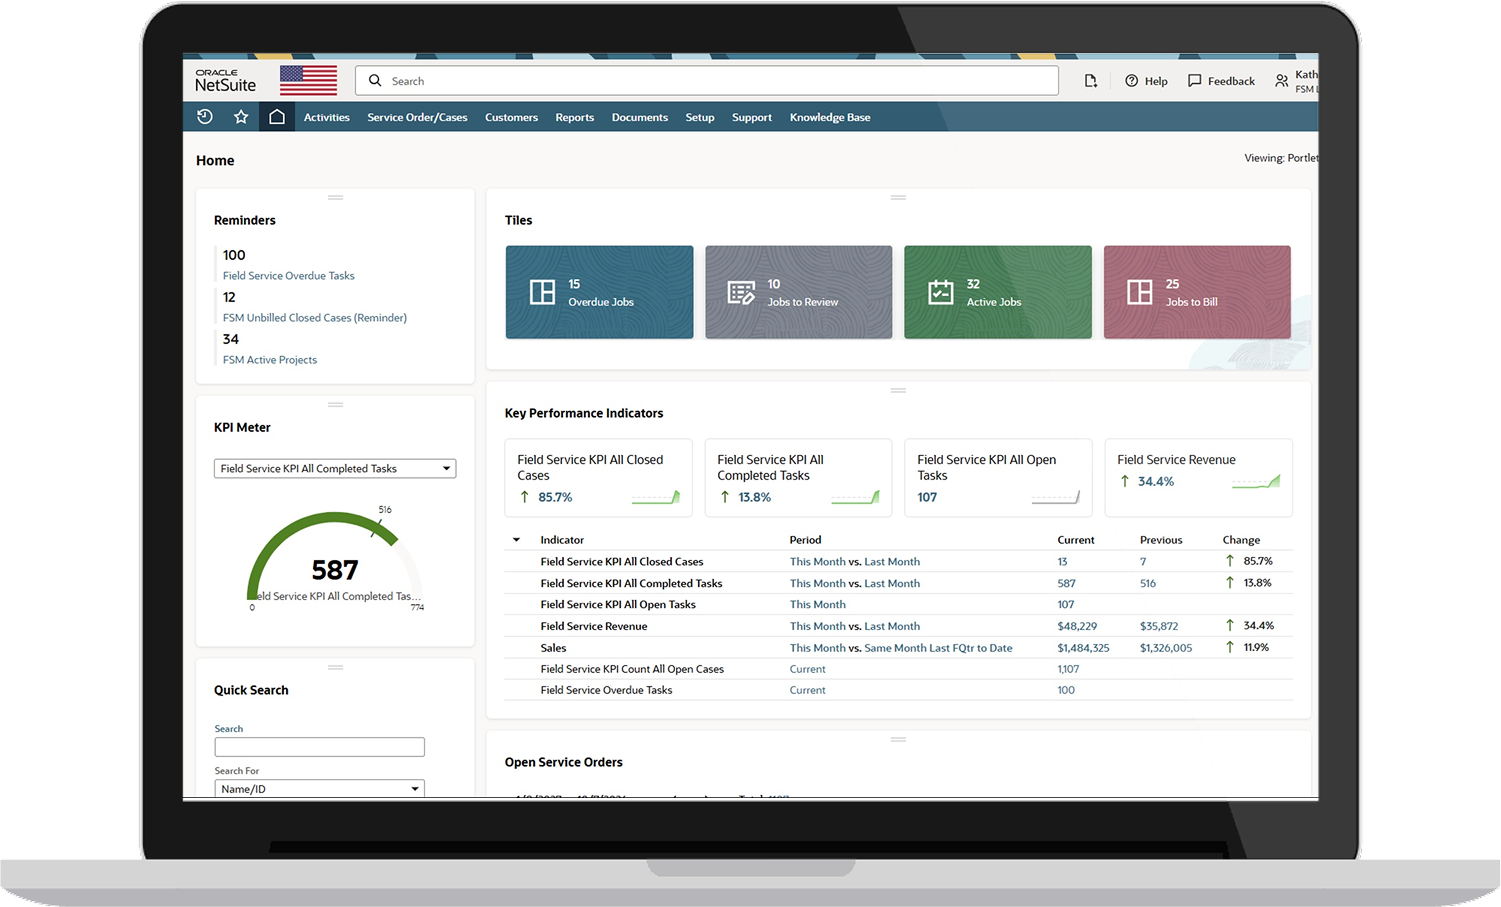Open the FSM Active Projects reminder

[x=269, y=359]
